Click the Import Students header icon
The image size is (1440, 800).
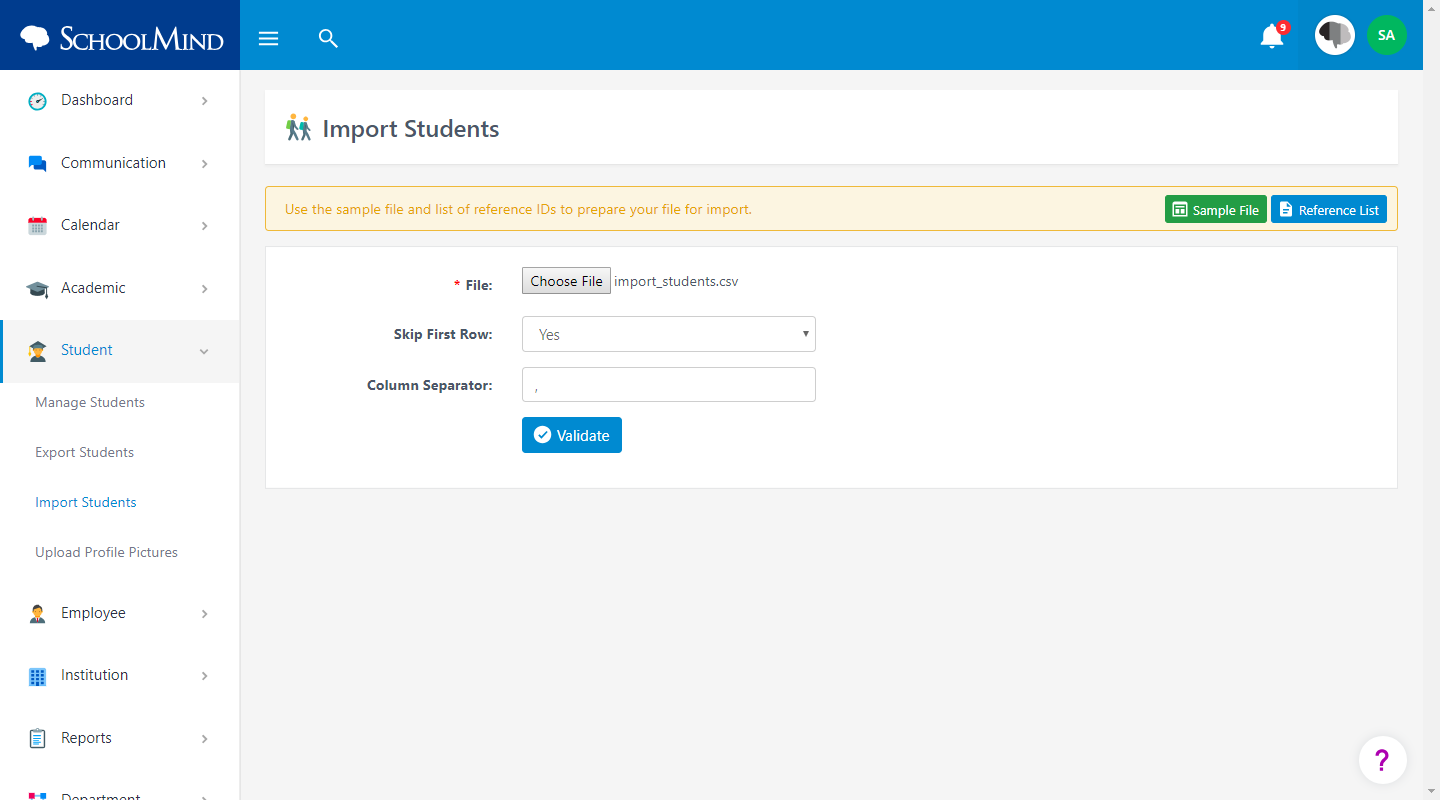tap(298, 128)
